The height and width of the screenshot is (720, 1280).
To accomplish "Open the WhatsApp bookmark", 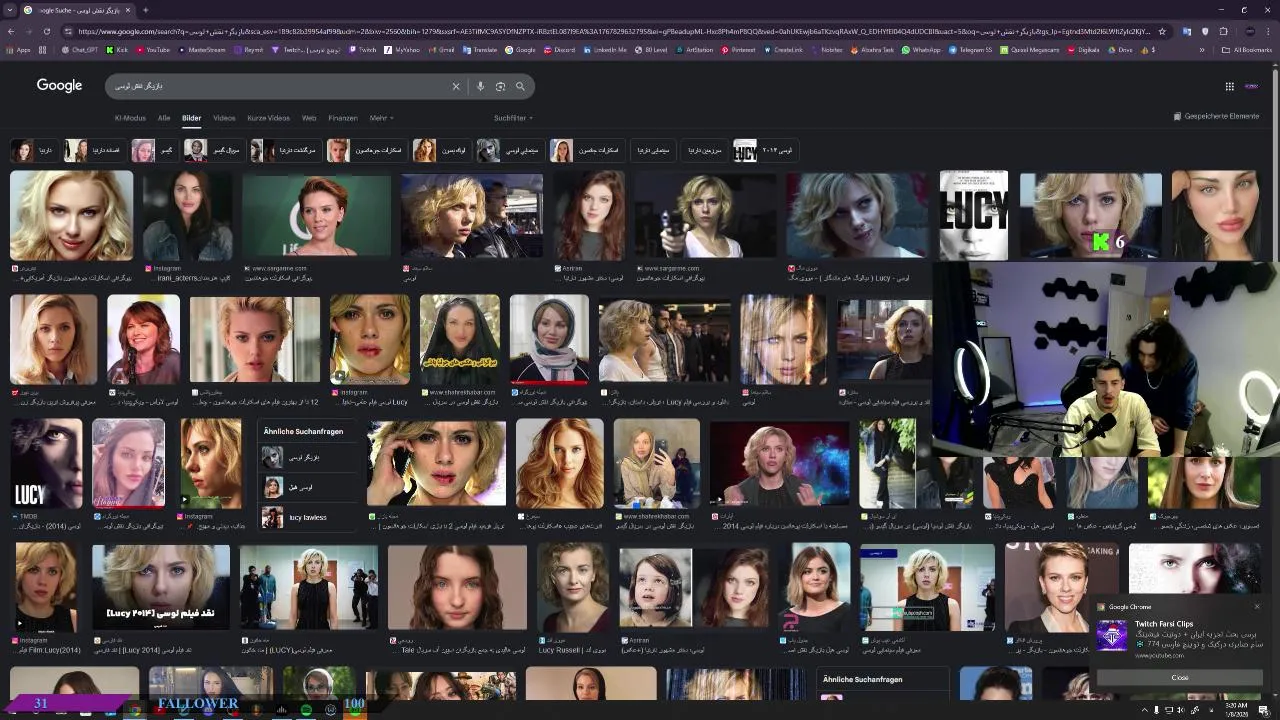I will click(x=921, y=49).
